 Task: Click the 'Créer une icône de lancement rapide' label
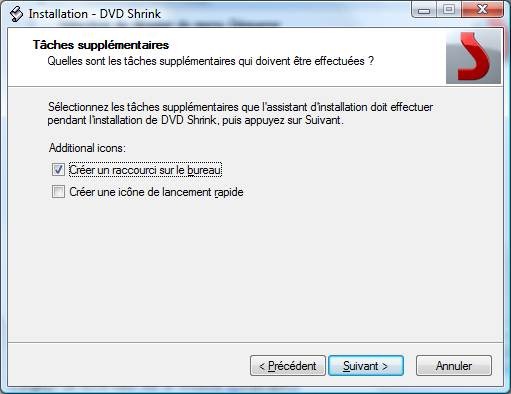156,192
